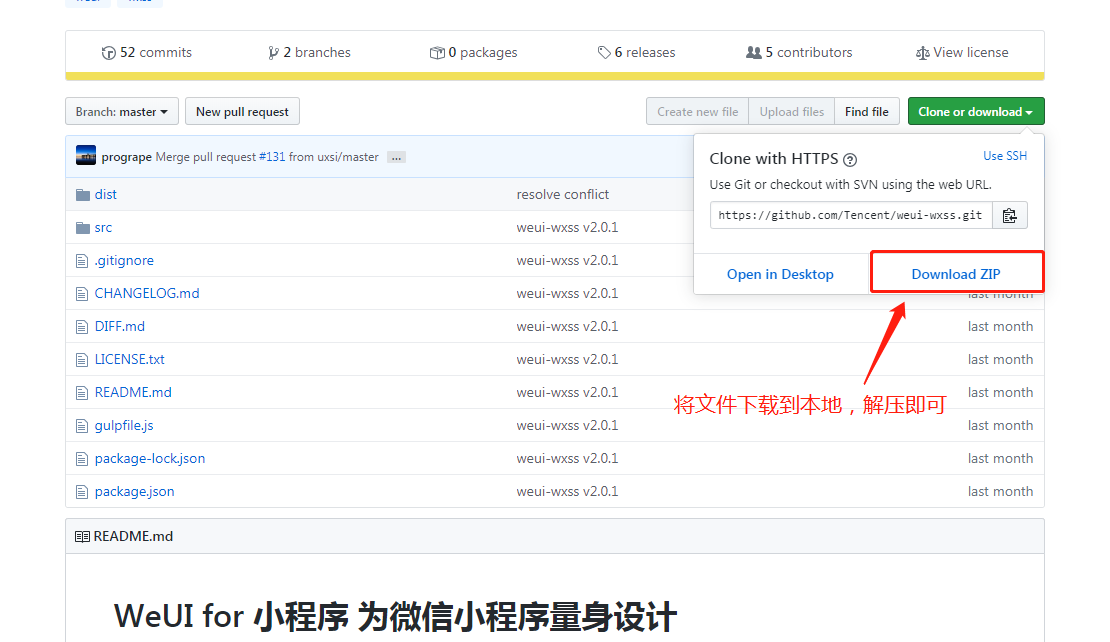1110x642 pixels.
Task: Click 'weui-wxss v2.0.1' message on package.json row
Action: pyautogui.click(x=567, y=492)
